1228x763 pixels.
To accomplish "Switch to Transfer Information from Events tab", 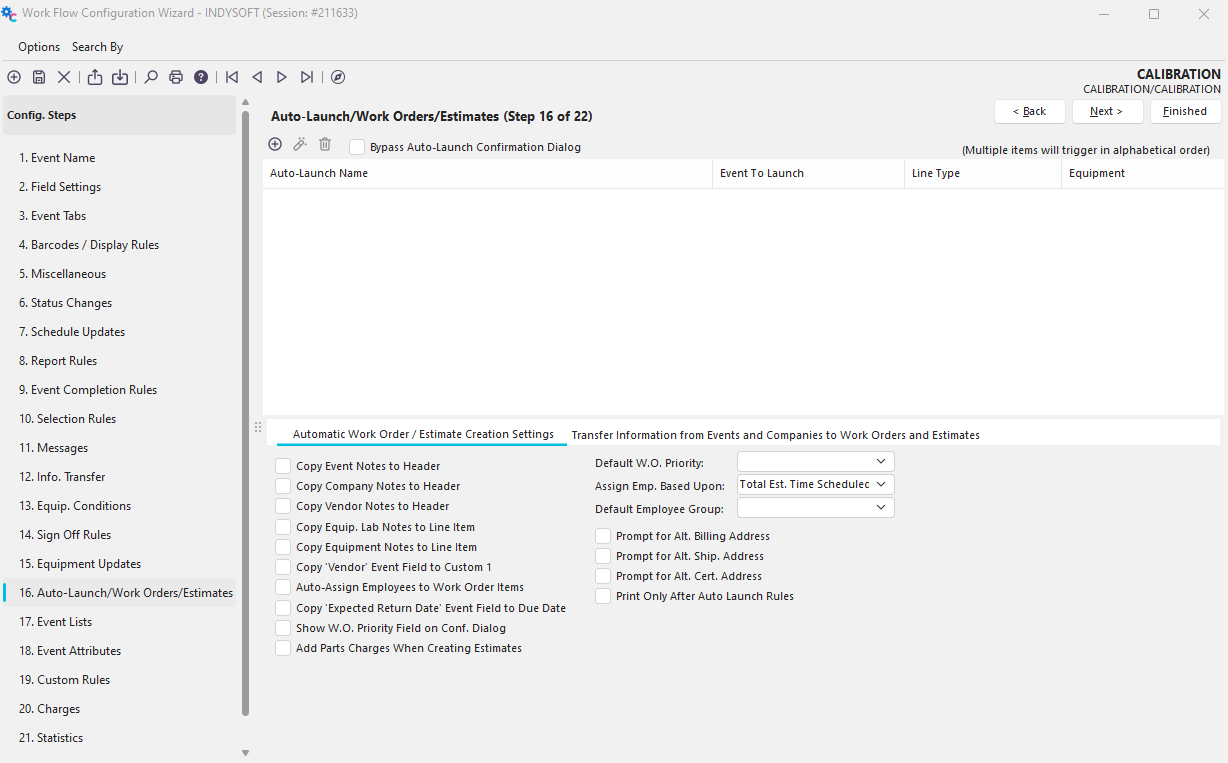I will (775, 435).
